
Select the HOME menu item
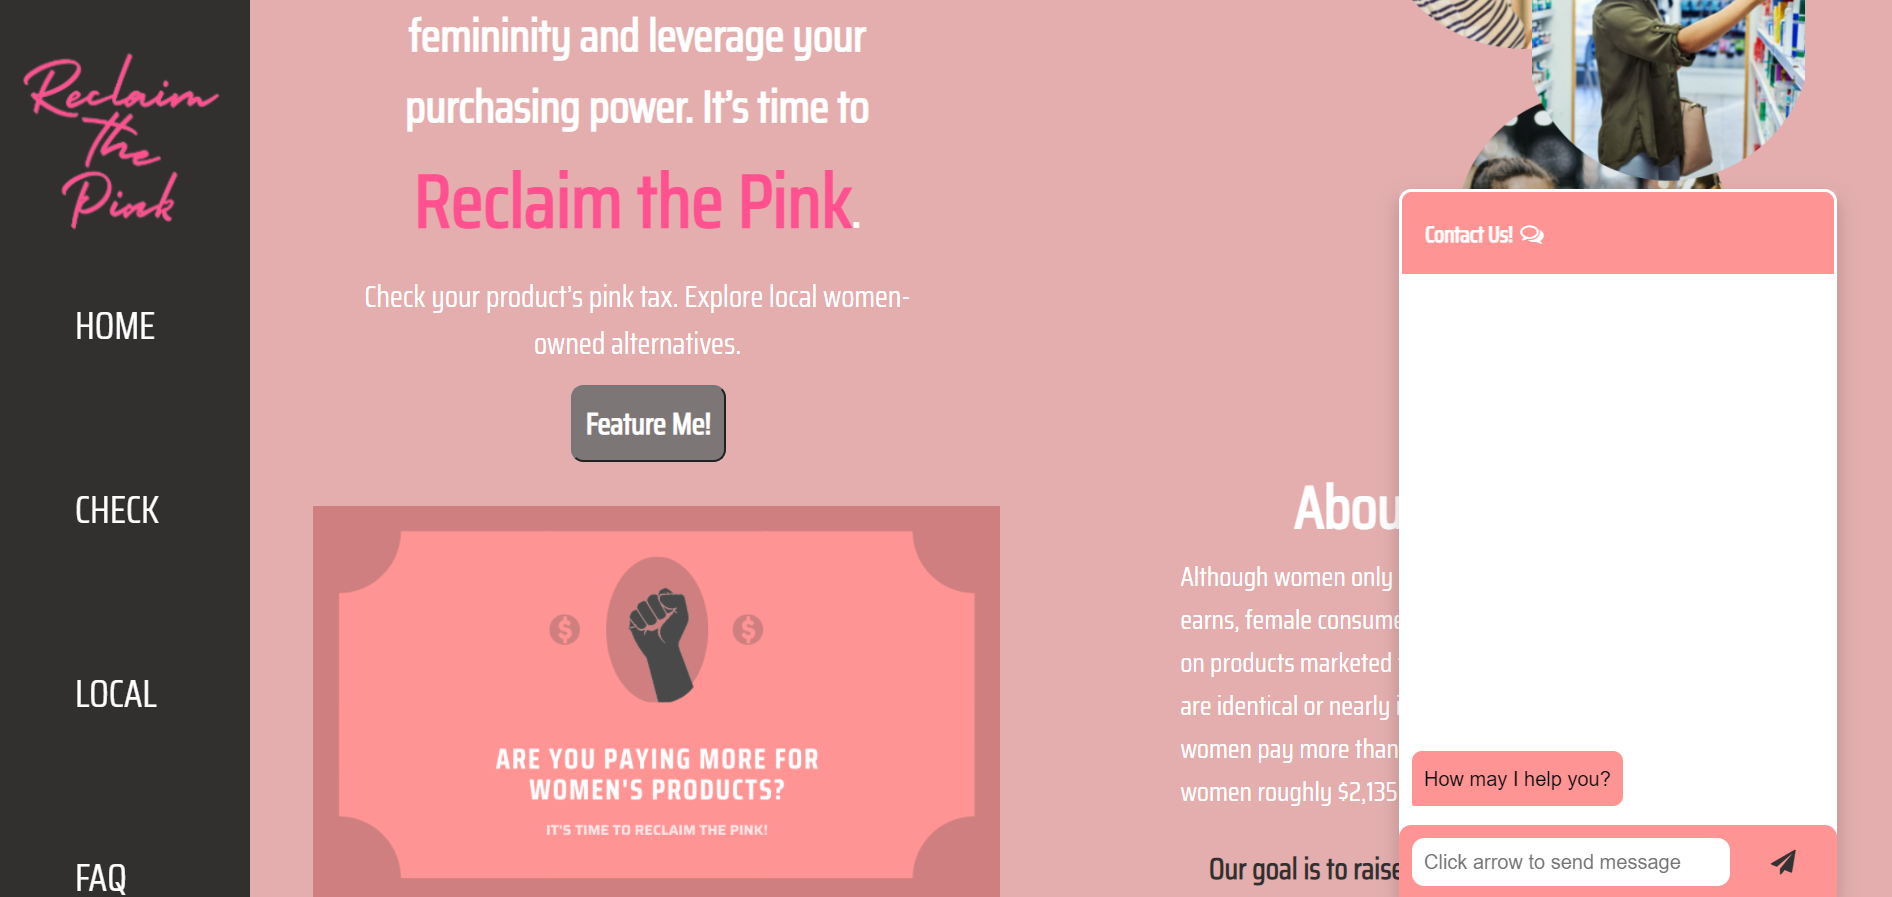(114, 326)
